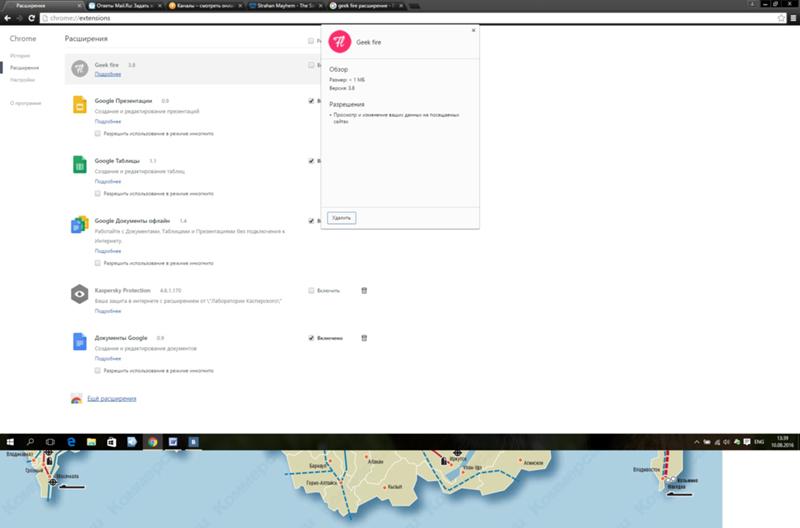
Task: Uncheck enabled for Google Таблицы
Action: click(311, 161)
